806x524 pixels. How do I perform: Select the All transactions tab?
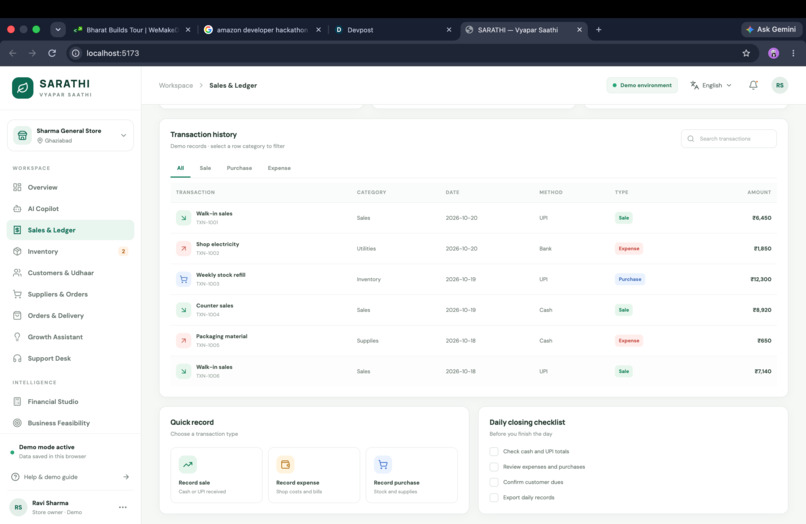click(180, 168)
